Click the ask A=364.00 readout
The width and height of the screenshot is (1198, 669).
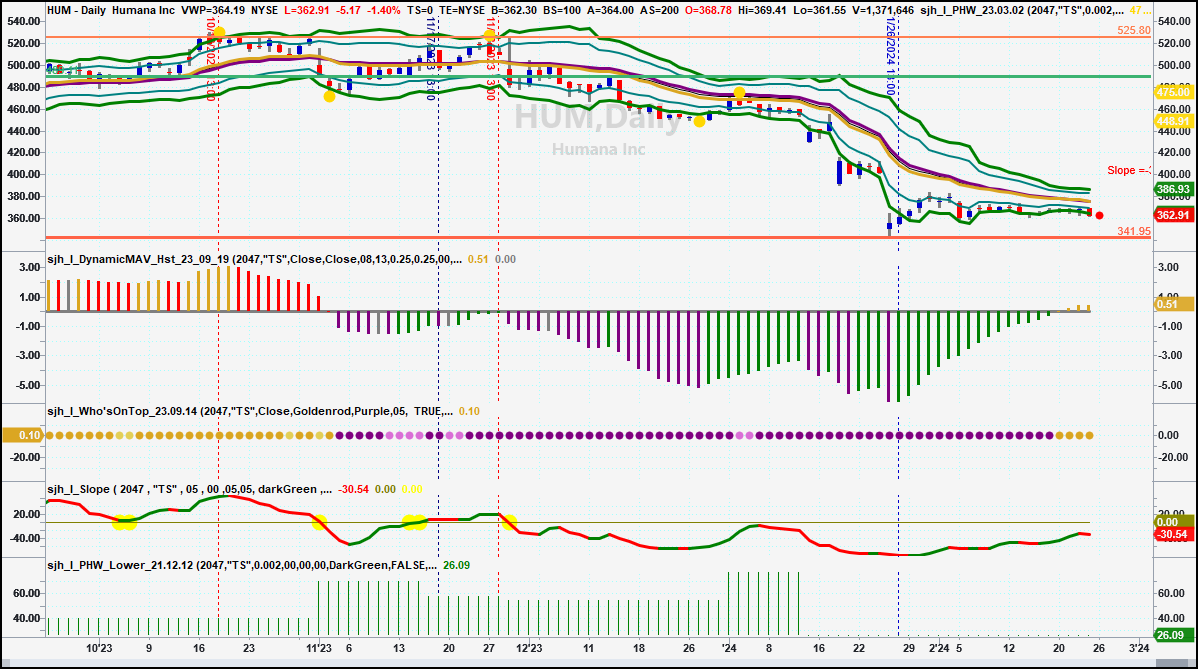point(608,11)
